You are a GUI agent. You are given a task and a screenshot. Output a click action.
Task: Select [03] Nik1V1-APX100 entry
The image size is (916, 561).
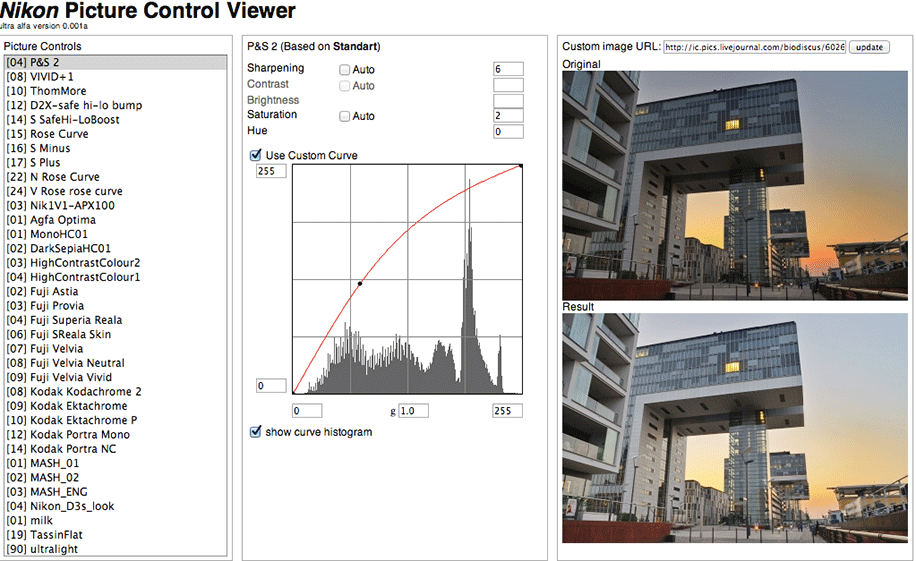116,206
